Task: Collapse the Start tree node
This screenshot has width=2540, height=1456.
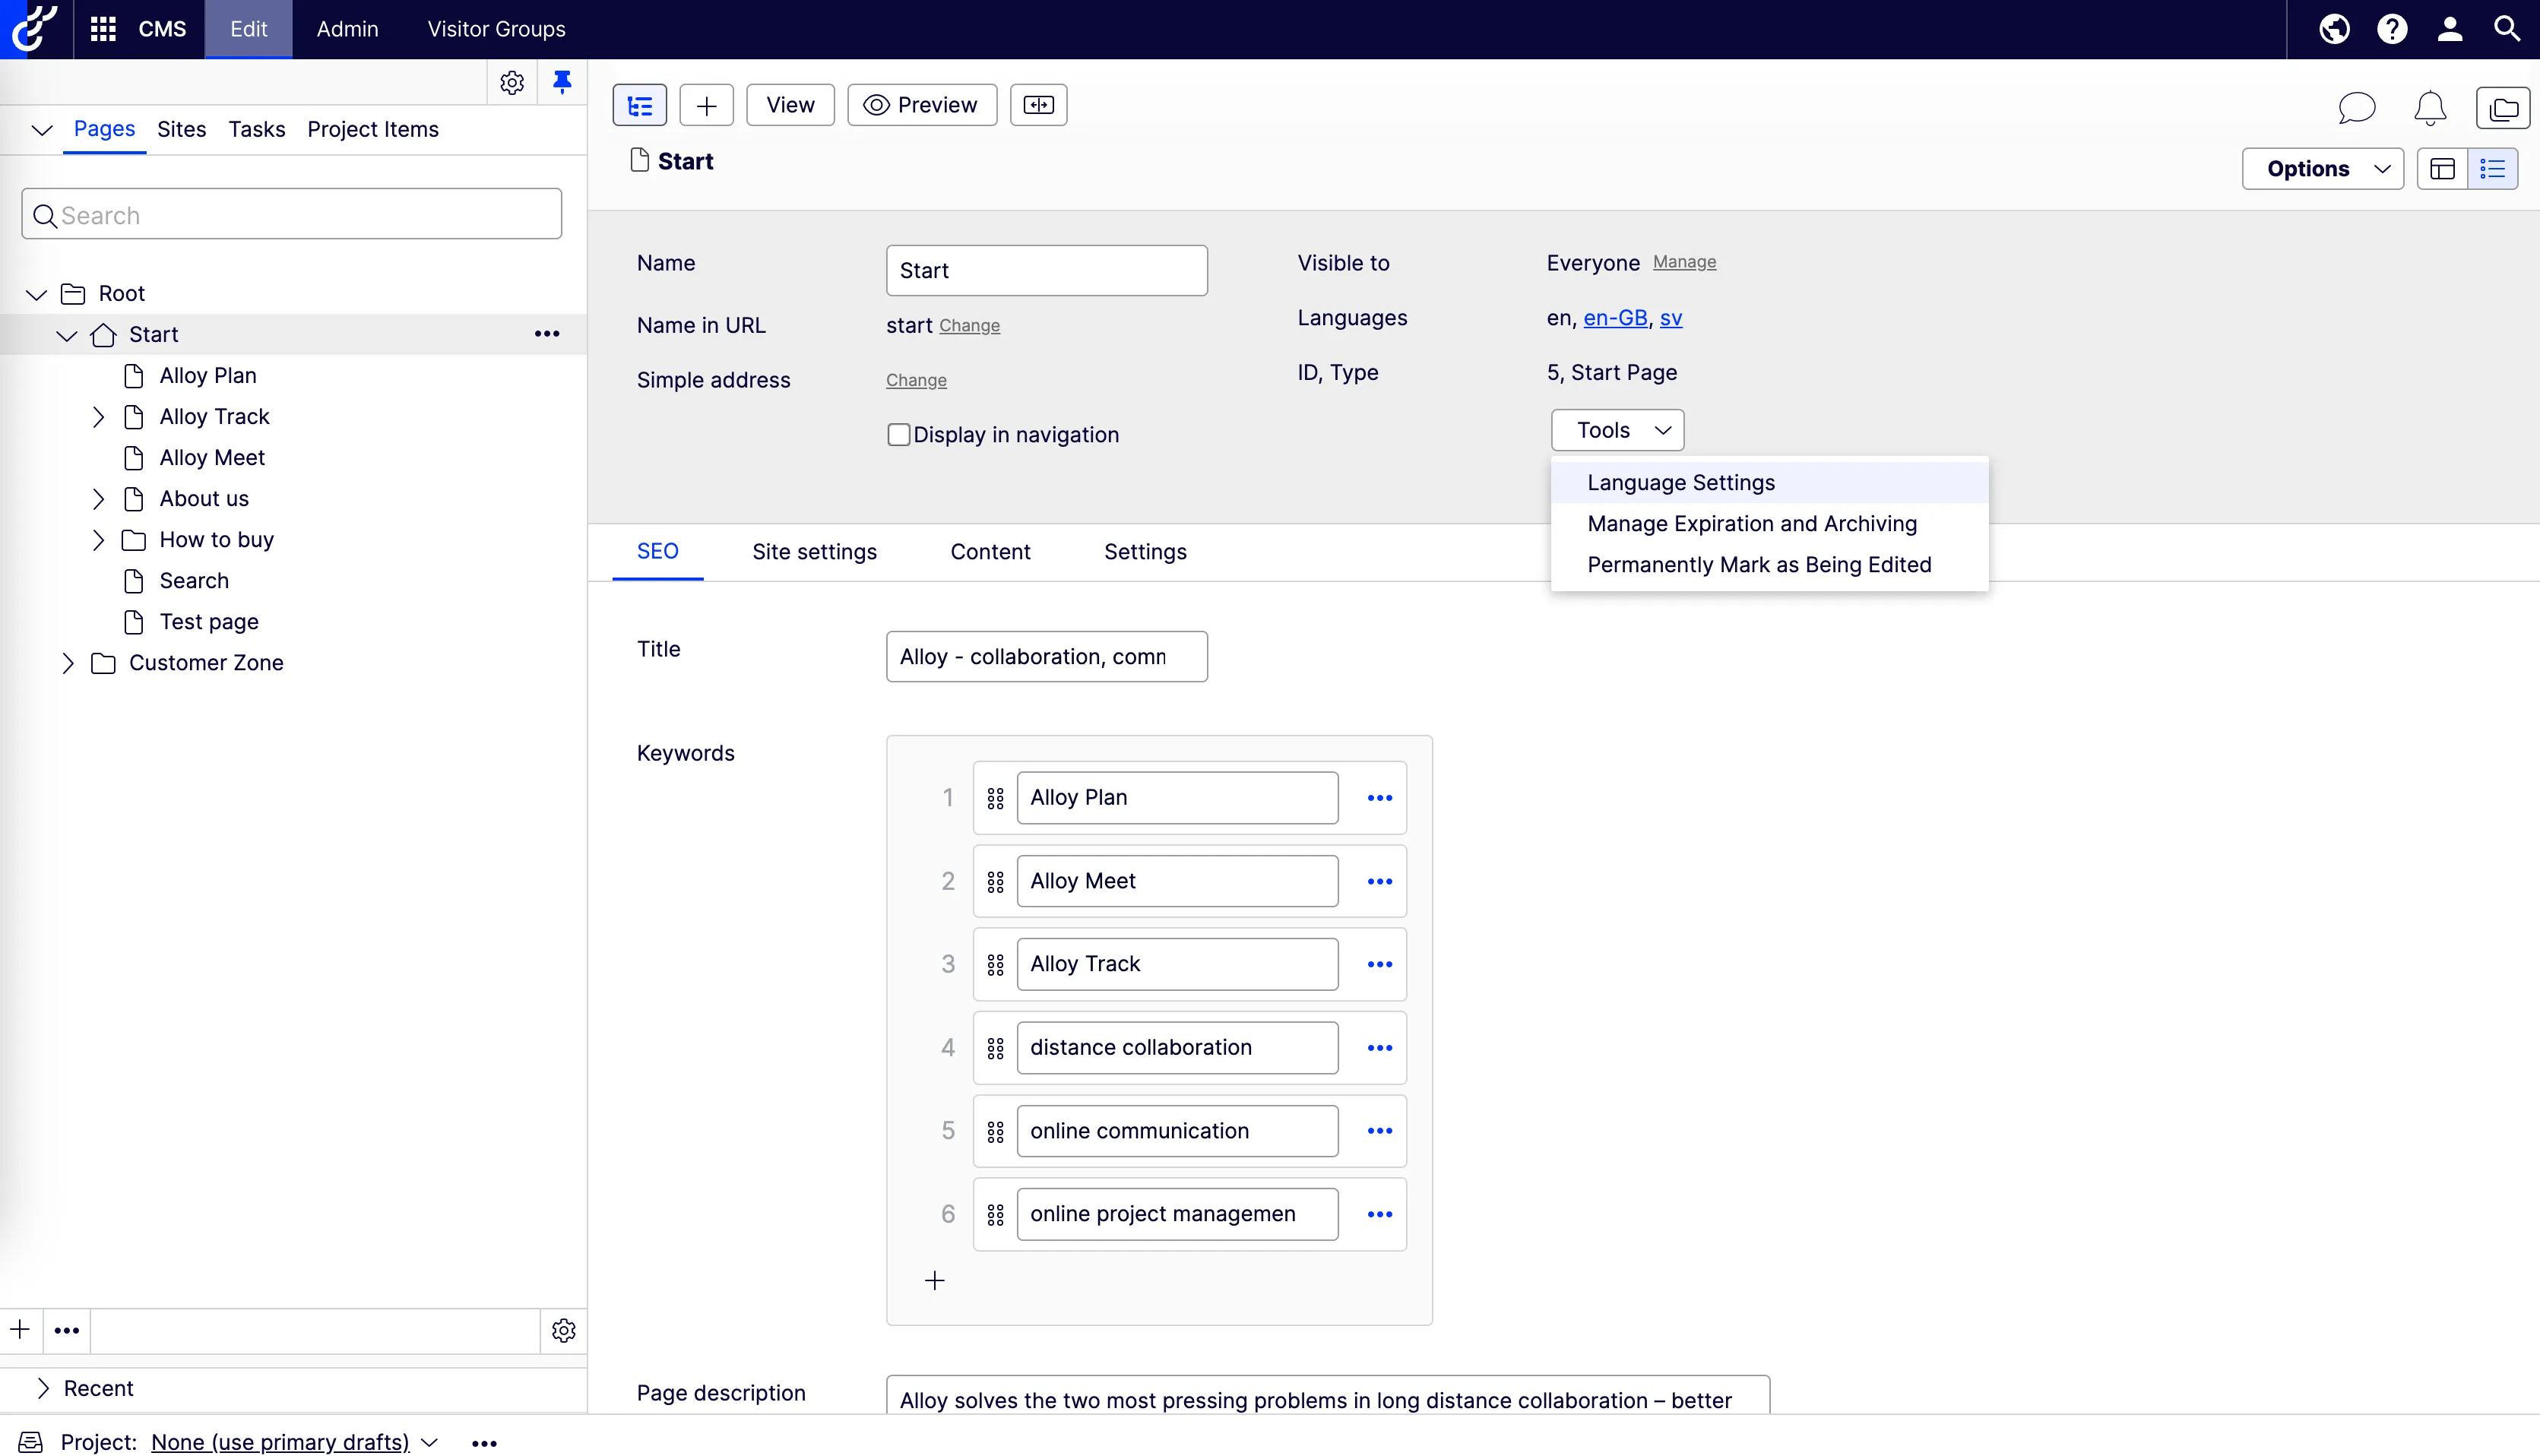Action: (67, 335)
